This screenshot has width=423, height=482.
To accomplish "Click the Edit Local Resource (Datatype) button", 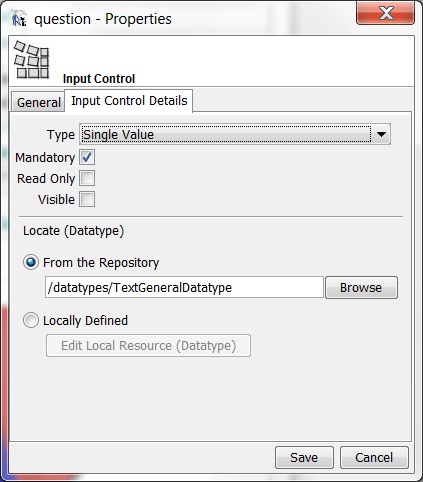I will (x=148, y=346).
